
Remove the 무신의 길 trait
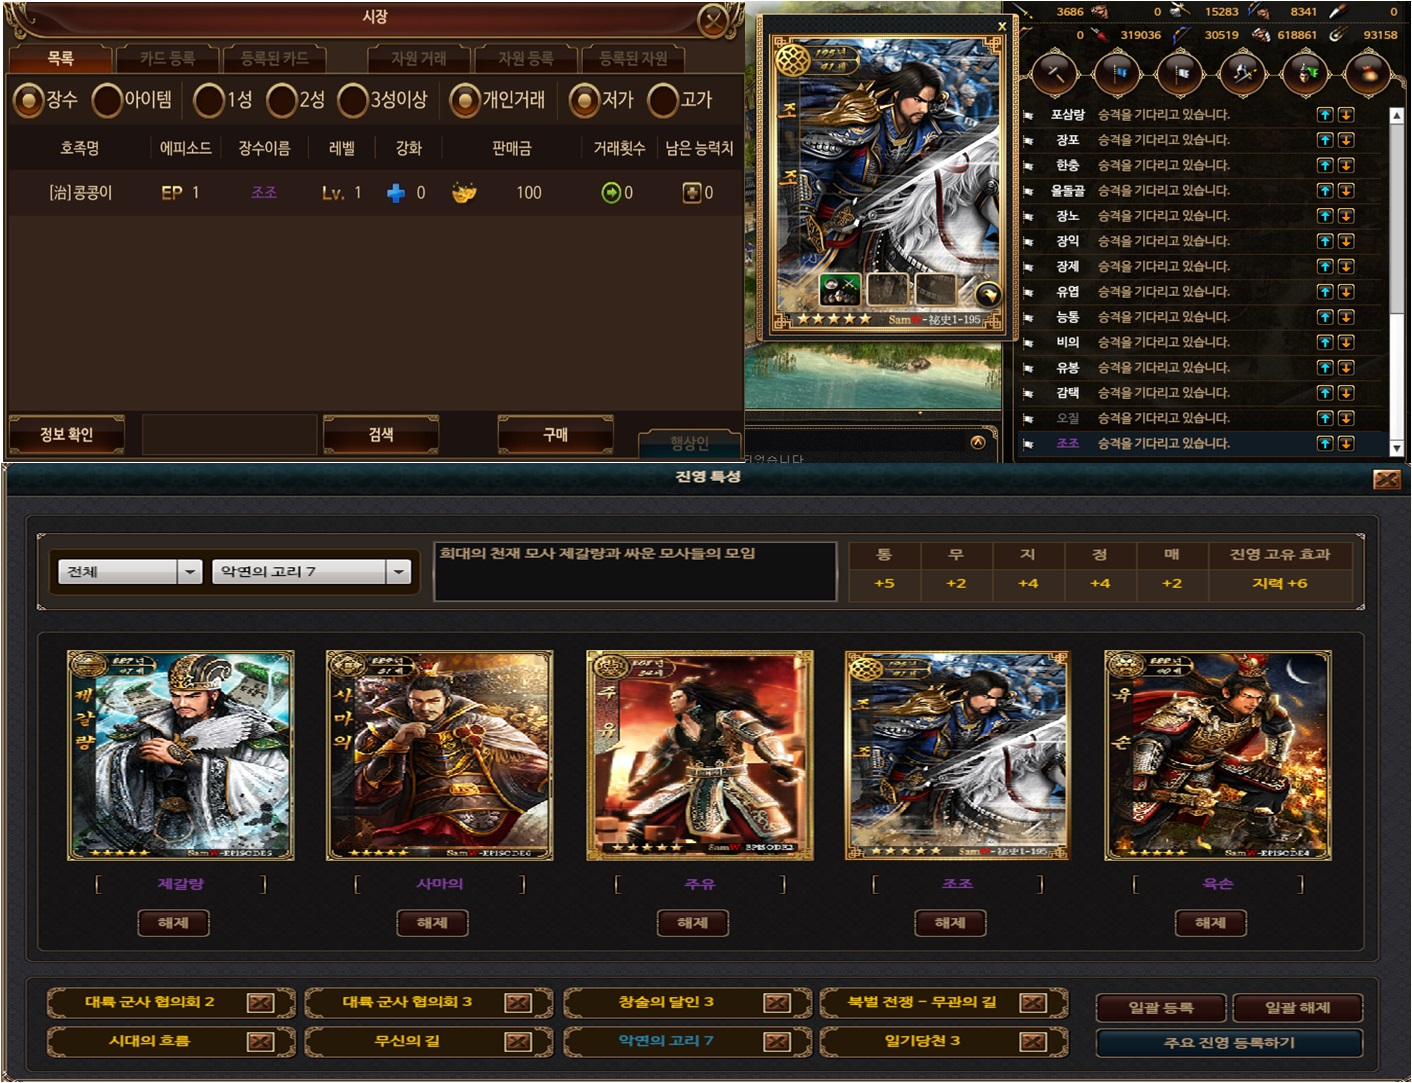(x=518, y=1042)
